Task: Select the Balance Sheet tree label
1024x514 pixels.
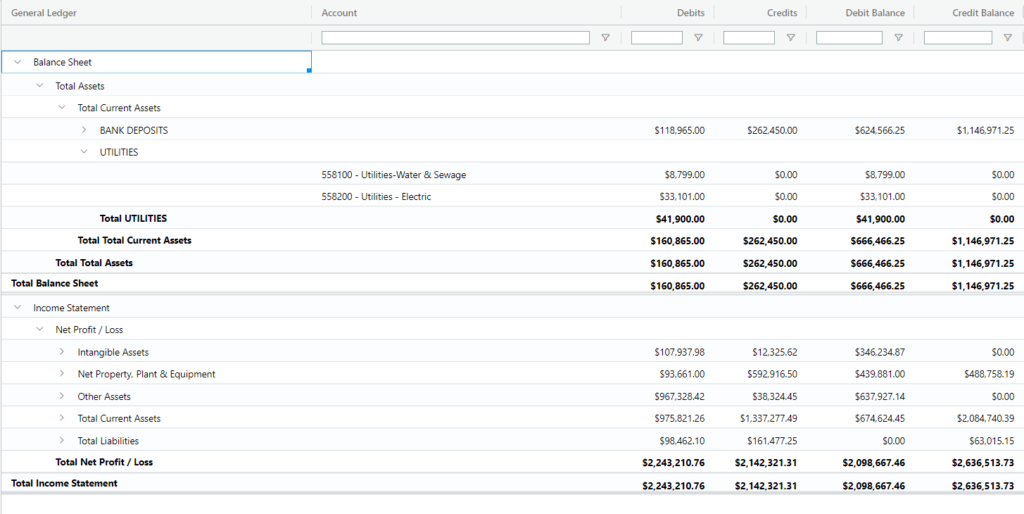Action: [x=63, y=62]
